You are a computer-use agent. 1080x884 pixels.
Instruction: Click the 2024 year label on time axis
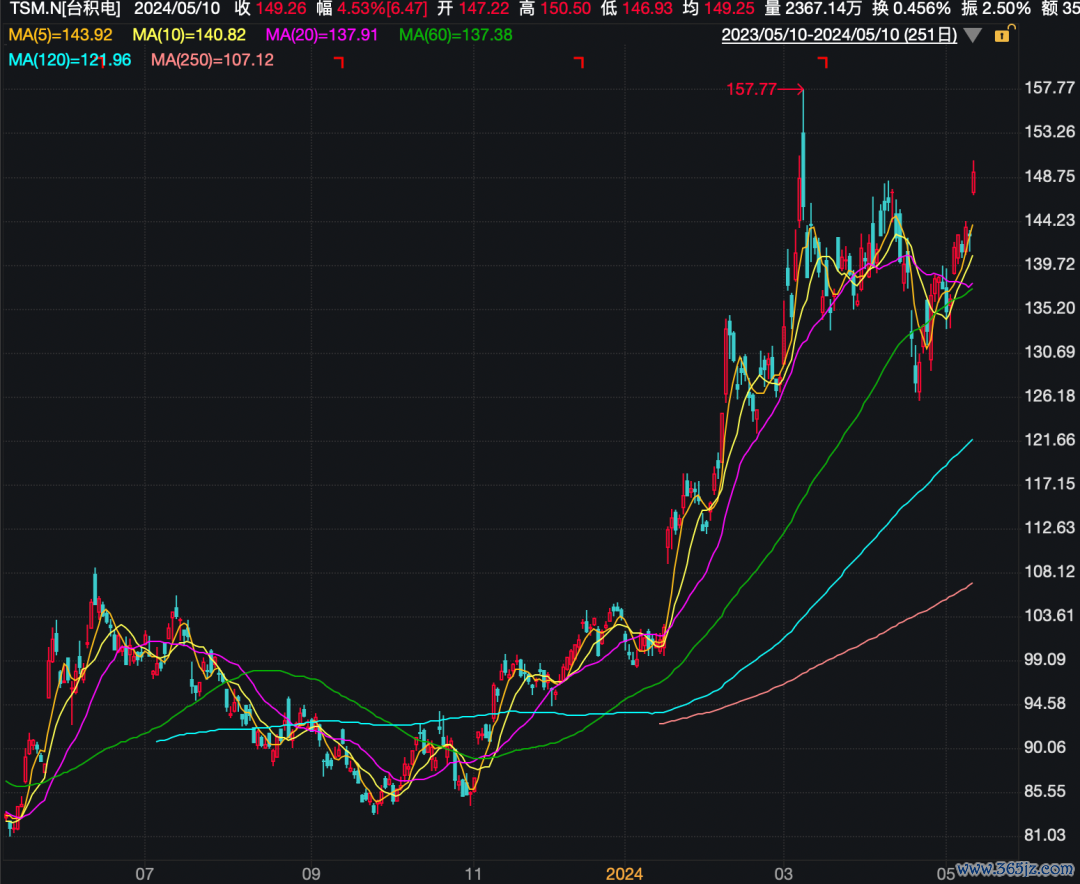coord(624,873)
